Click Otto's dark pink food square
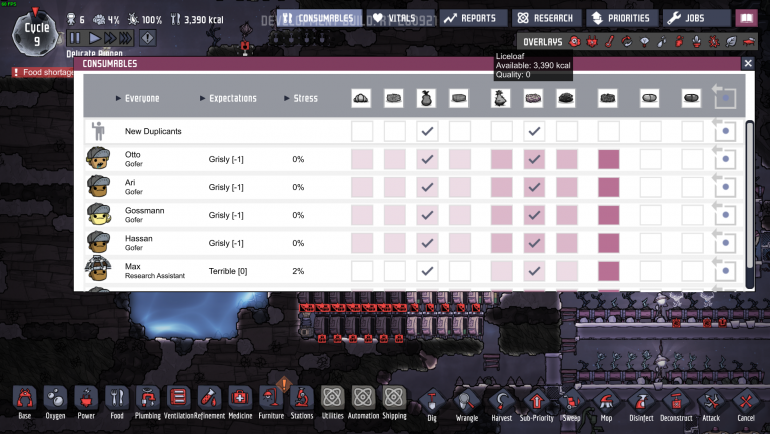The image size is (770, 434). coord(608,159)
